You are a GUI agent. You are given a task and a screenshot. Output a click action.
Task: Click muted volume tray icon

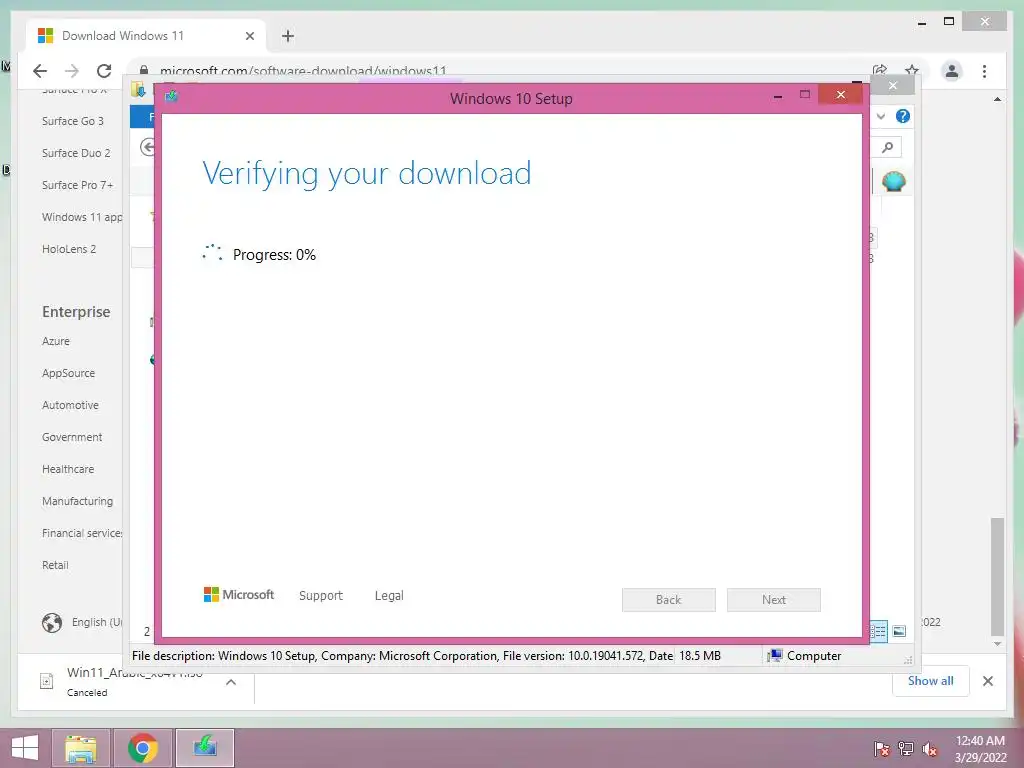[x=930, y=749]
